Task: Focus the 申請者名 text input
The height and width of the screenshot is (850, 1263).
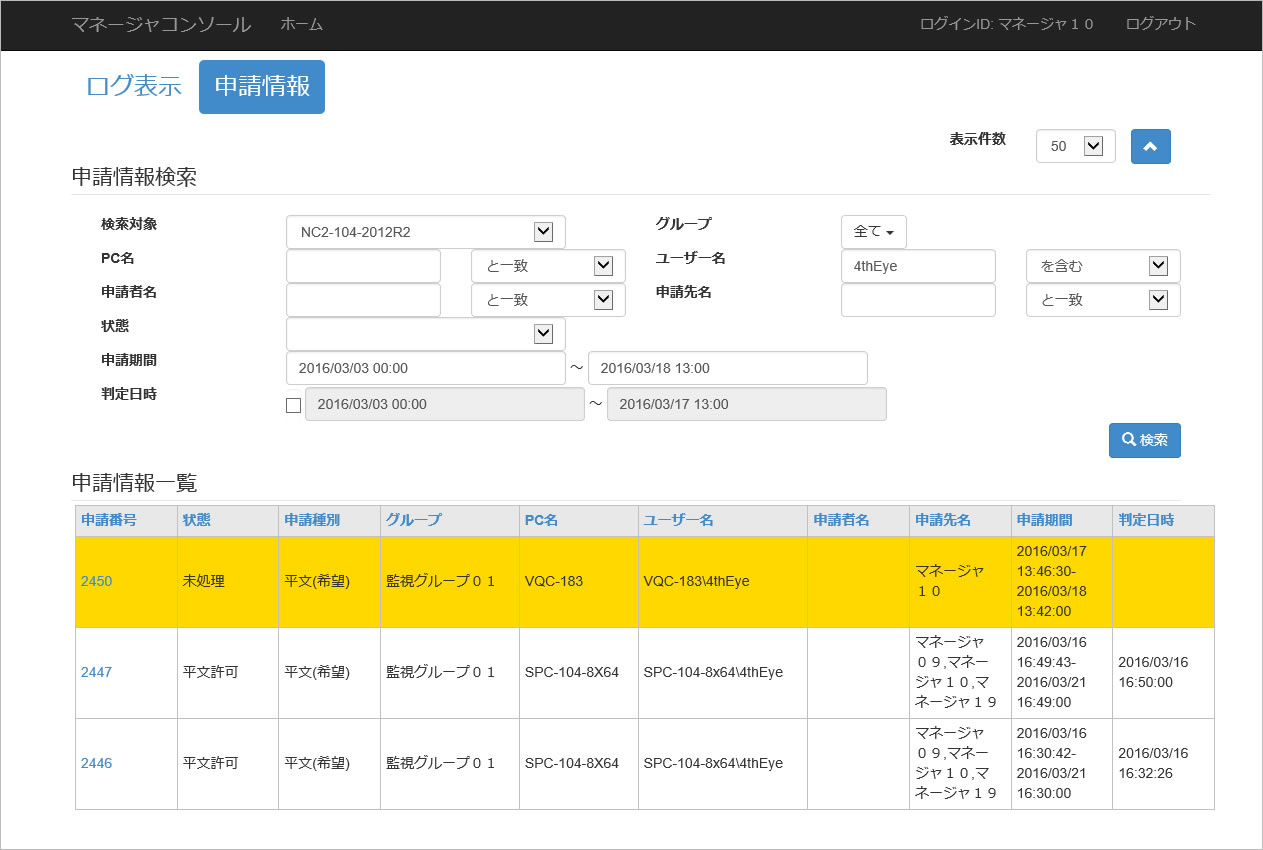Action: pos(363,300)
